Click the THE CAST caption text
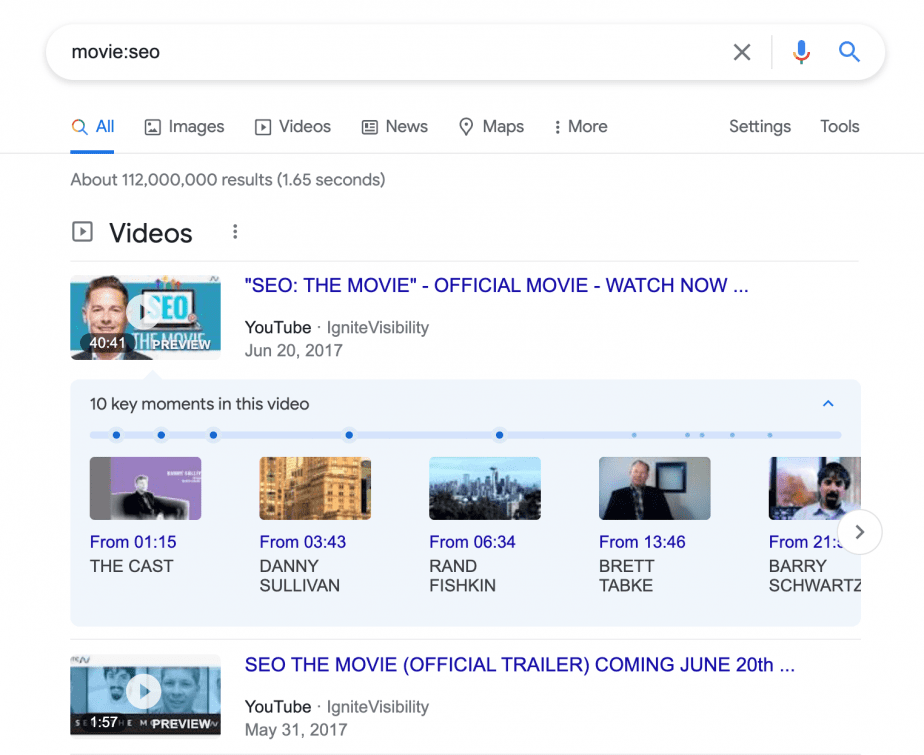This screenshot has width=924, height=755. pos(131,566)
